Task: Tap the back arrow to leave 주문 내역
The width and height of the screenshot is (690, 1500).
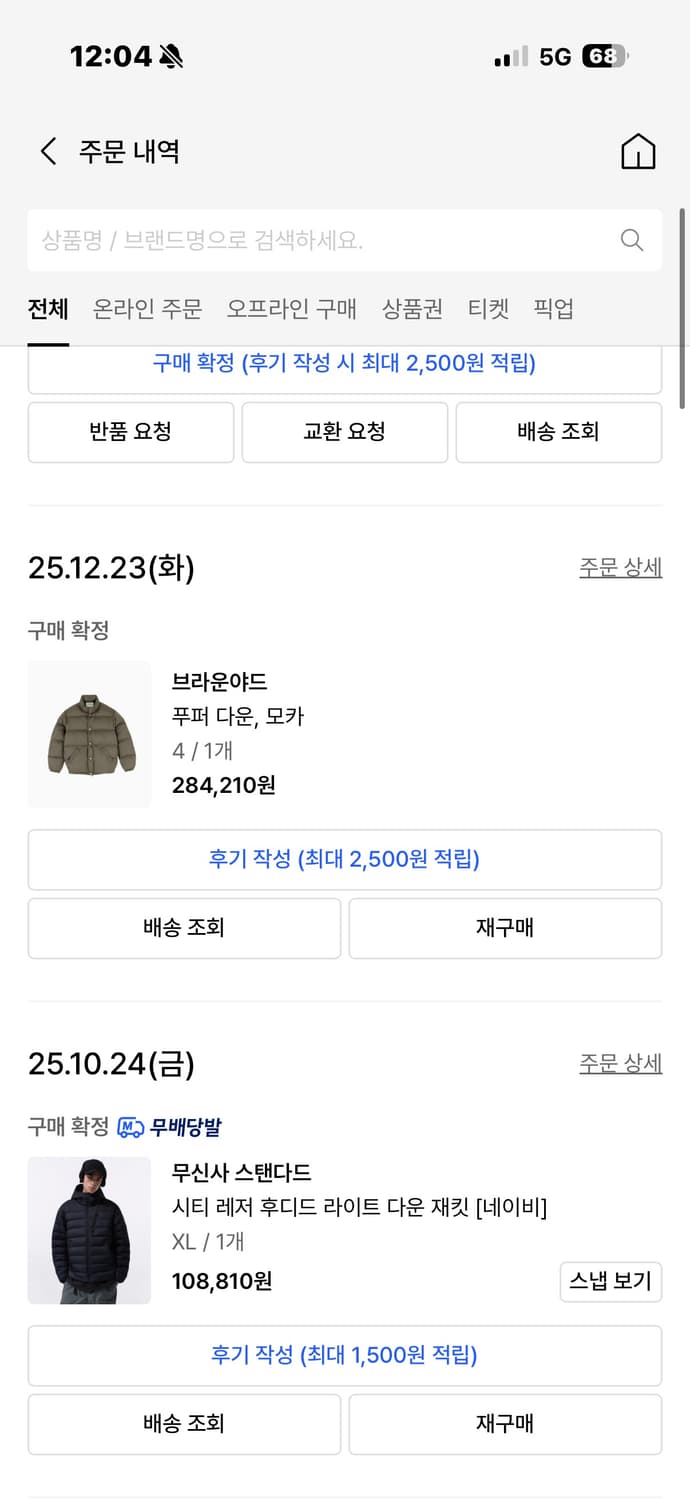Action: pyautogui.click(x=46, y=150)
